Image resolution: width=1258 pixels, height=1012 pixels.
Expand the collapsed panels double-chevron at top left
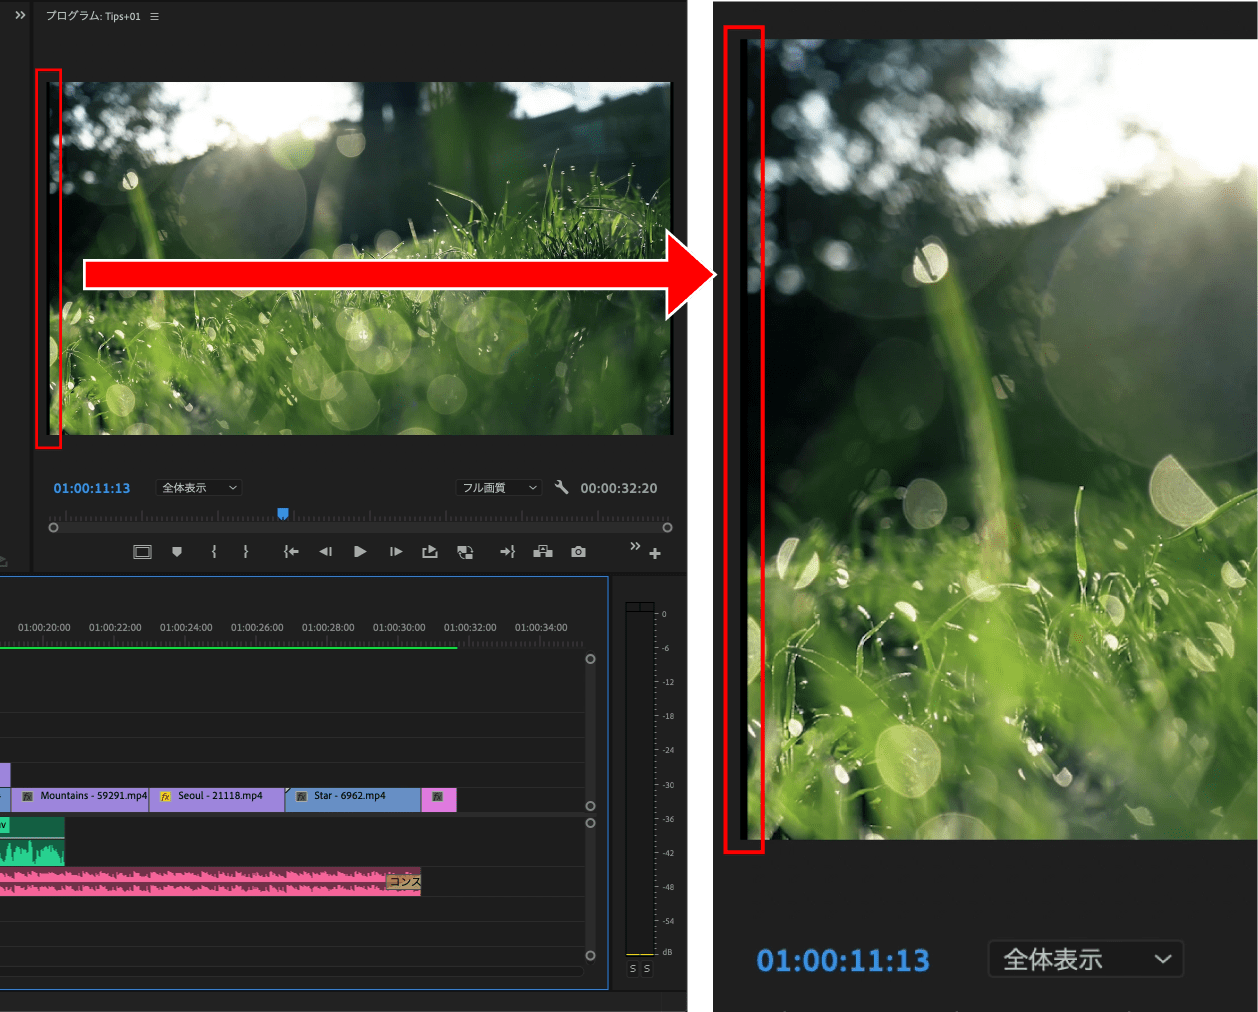(x=20, y=15)
